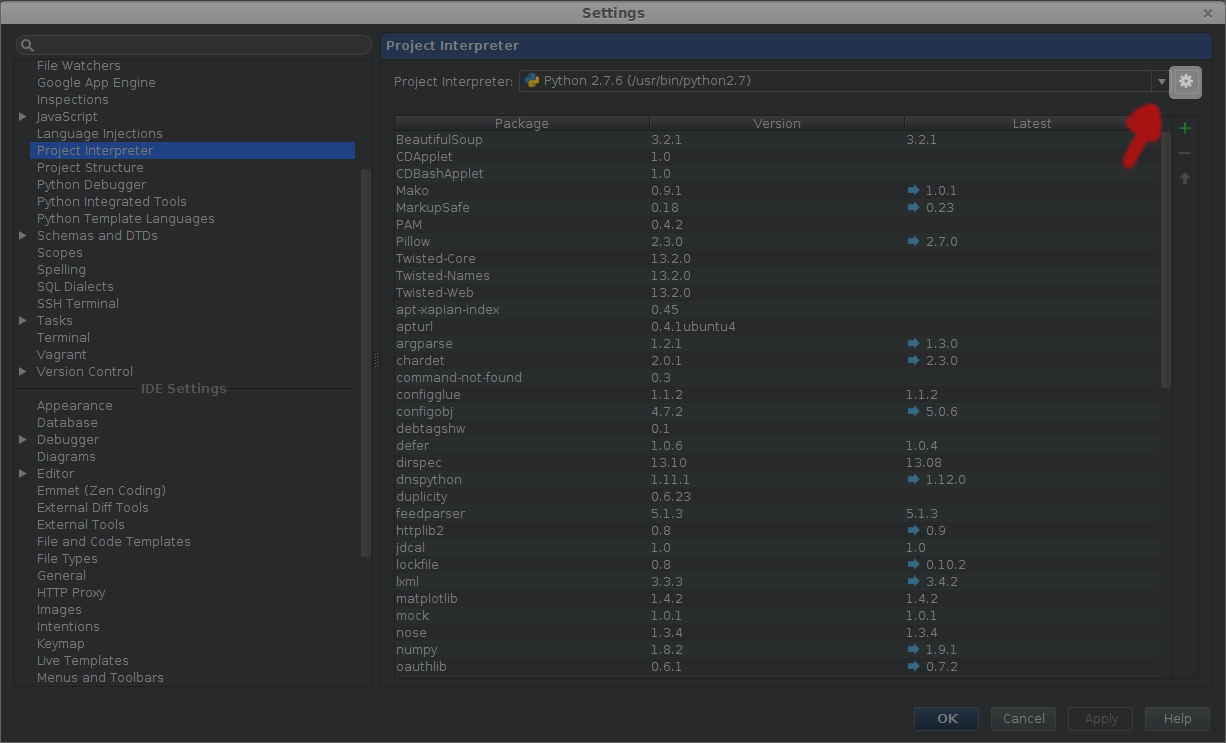Image resolution: width=1226 pixels, height=743 pixels.
Task: Click the Cancel button
Action: tap(1024, 718)
